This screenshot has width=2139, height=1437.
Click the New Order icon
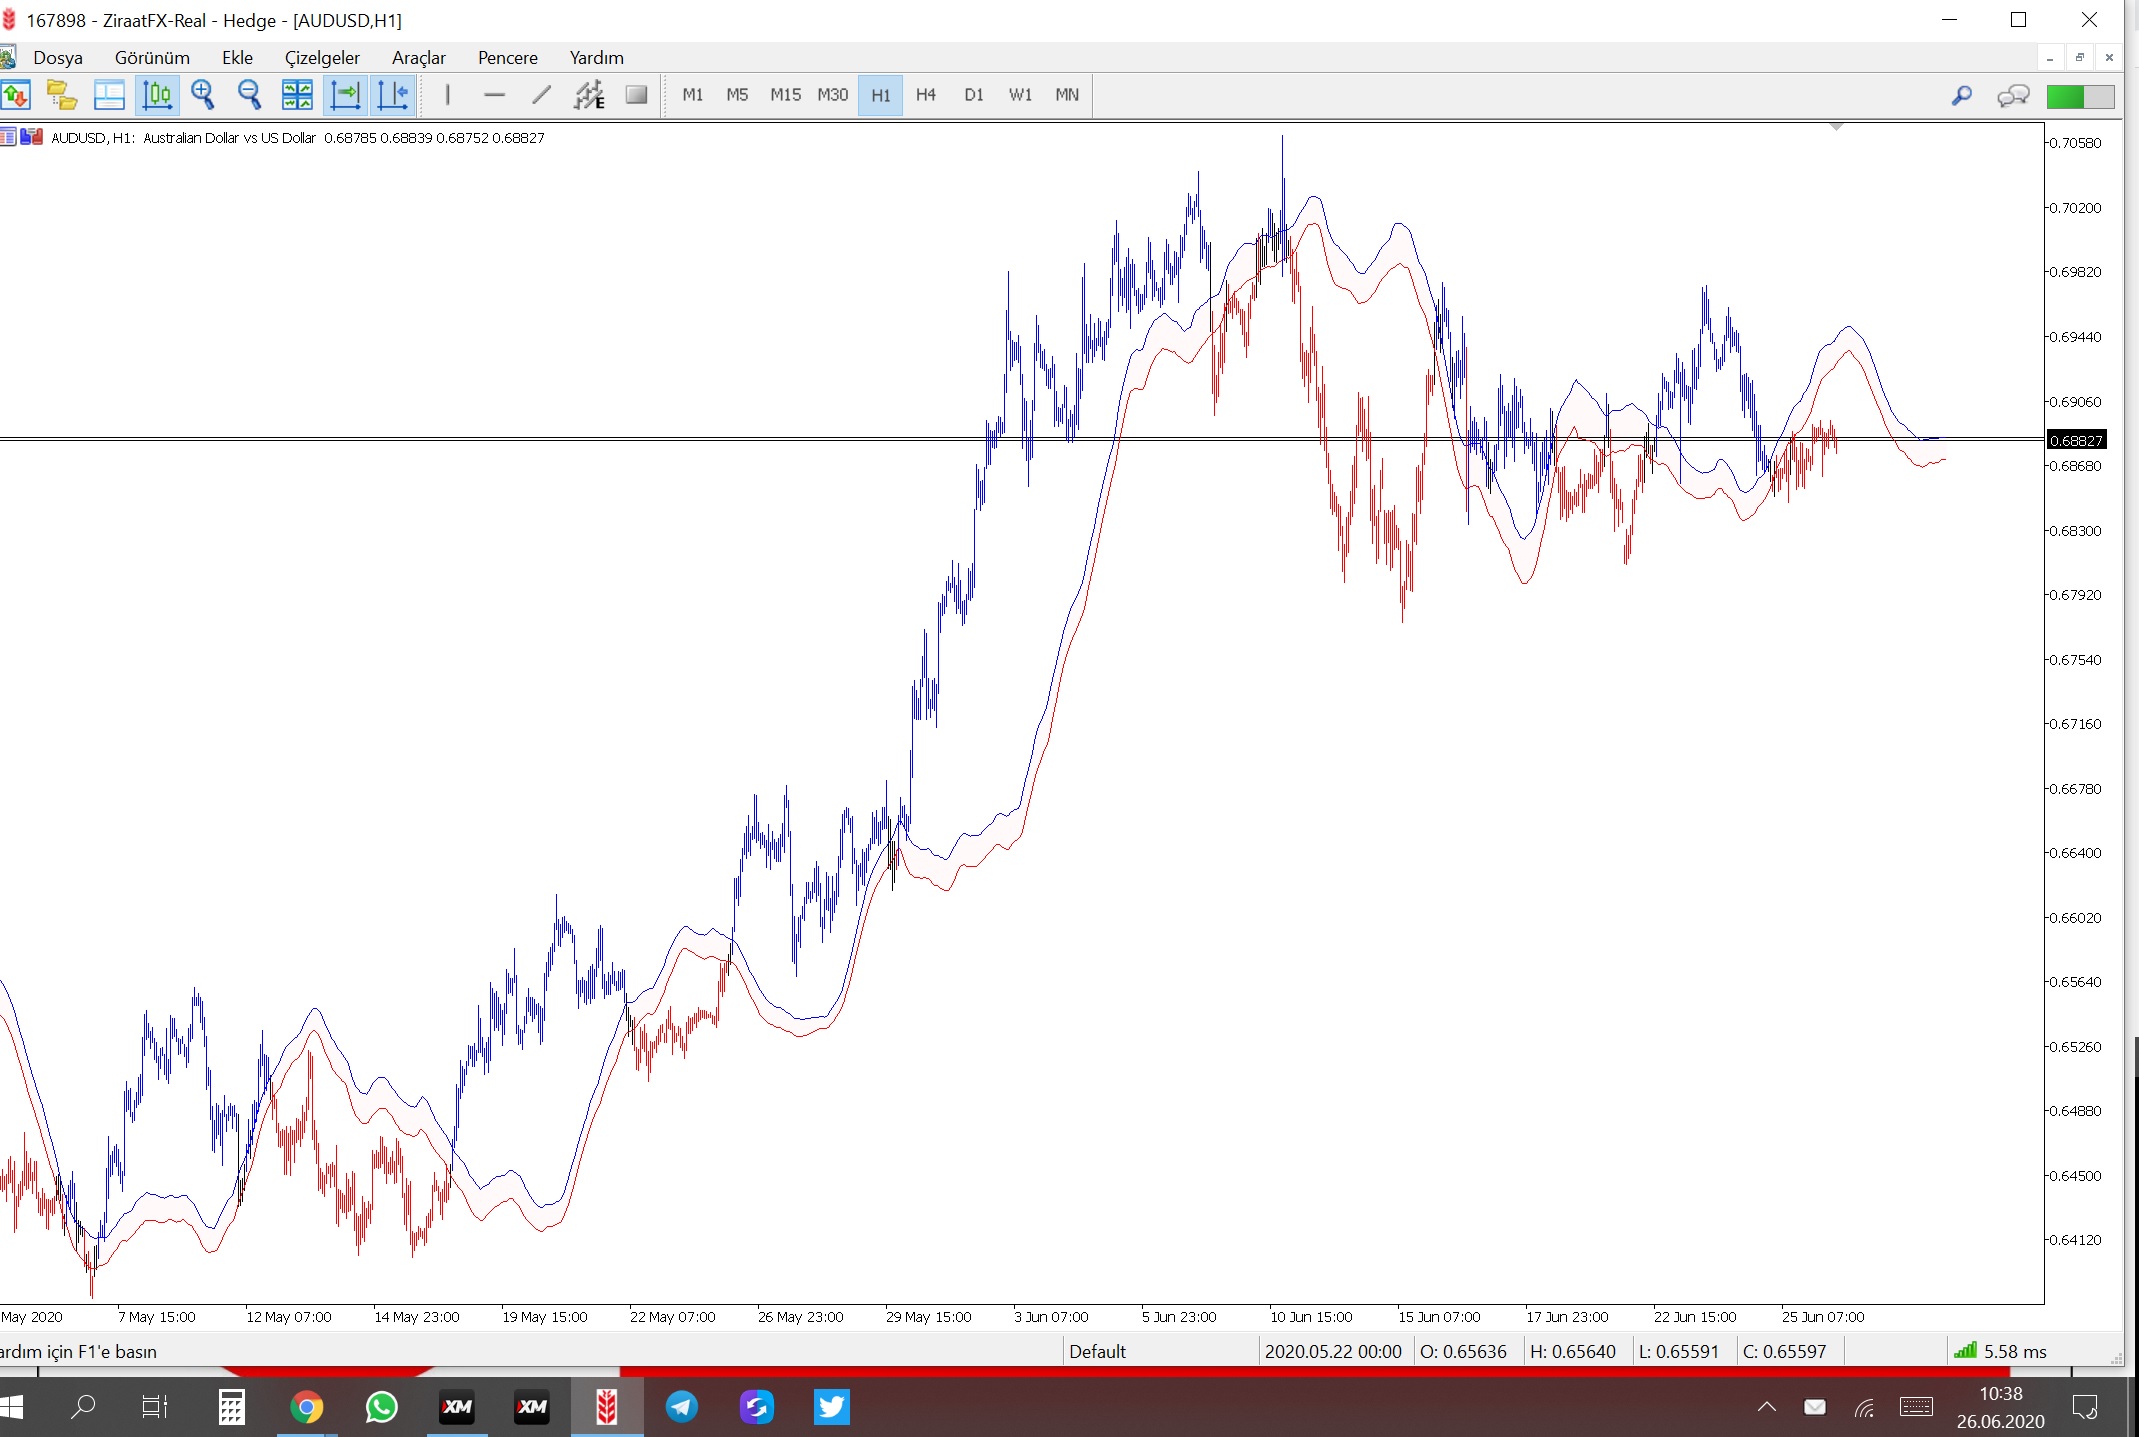(x=16, y=95)
